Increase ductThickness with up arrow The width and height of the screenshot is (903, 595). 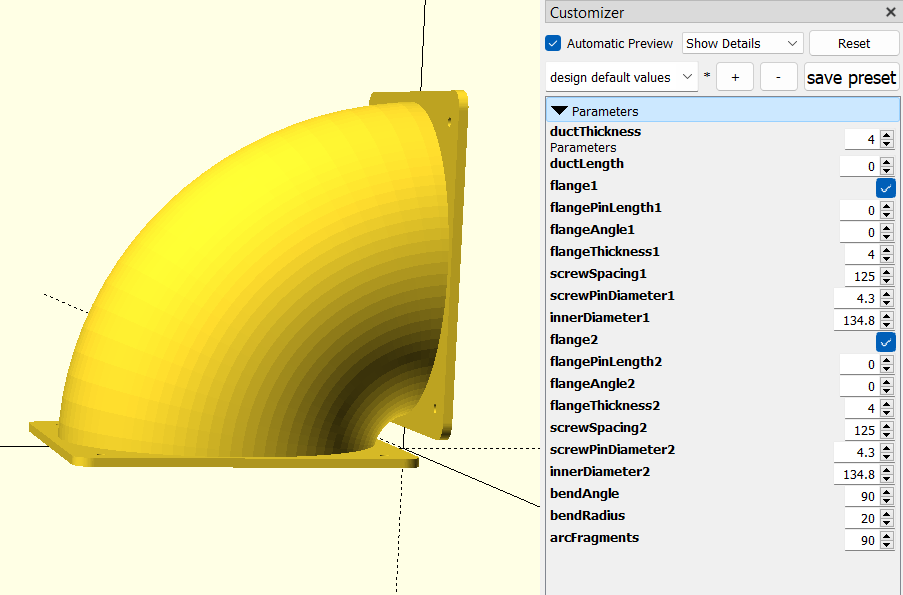click(x=887, y=135)
